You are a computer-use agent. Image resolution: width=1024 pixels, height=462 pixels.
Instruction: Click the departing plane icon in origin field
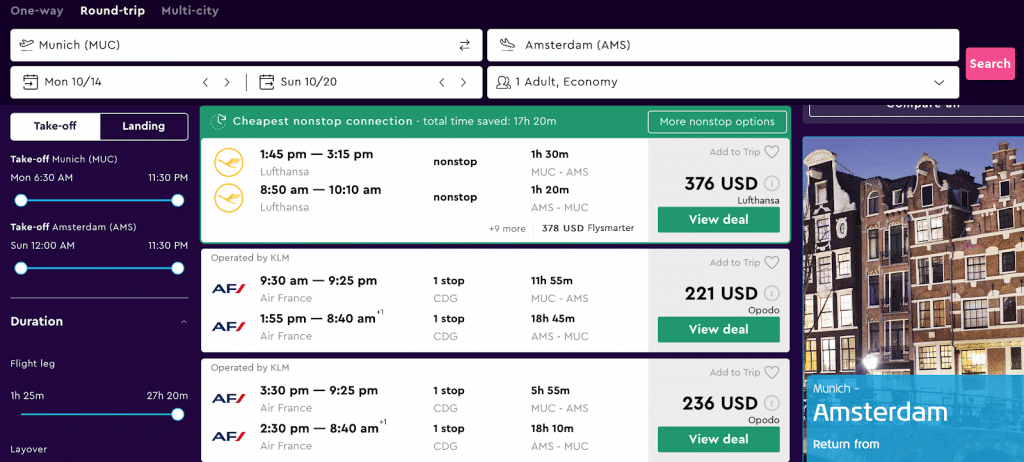pos(27,45)
